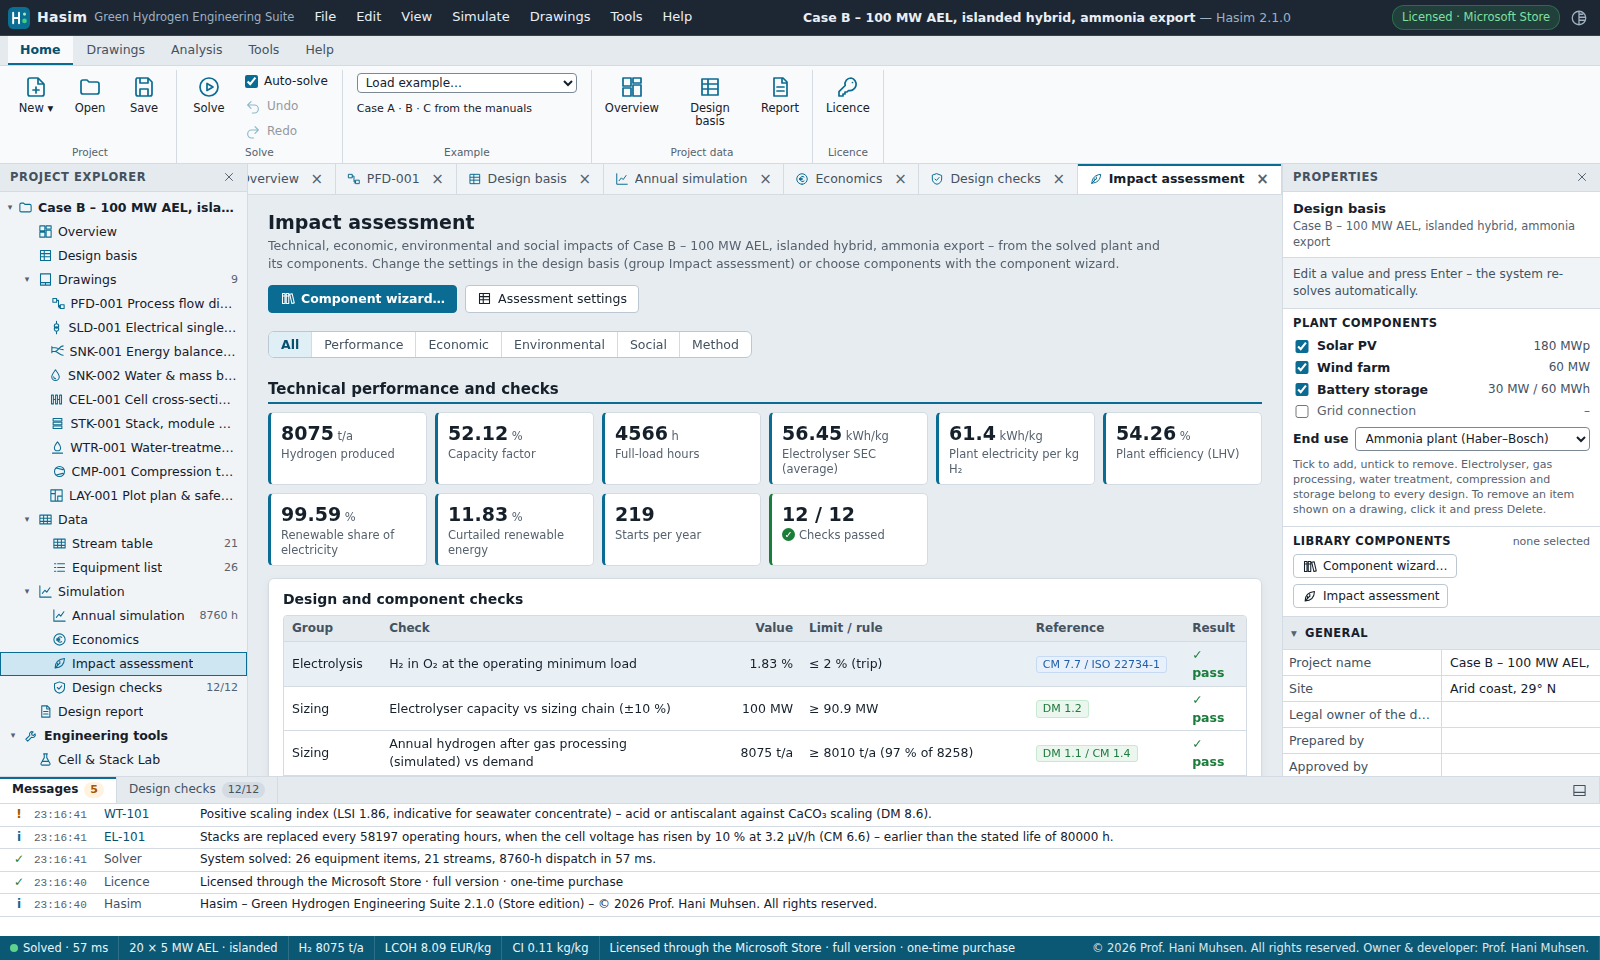Uncheck Battery storage component
Screen dimensions: 1600x960
click(1302, 390)
